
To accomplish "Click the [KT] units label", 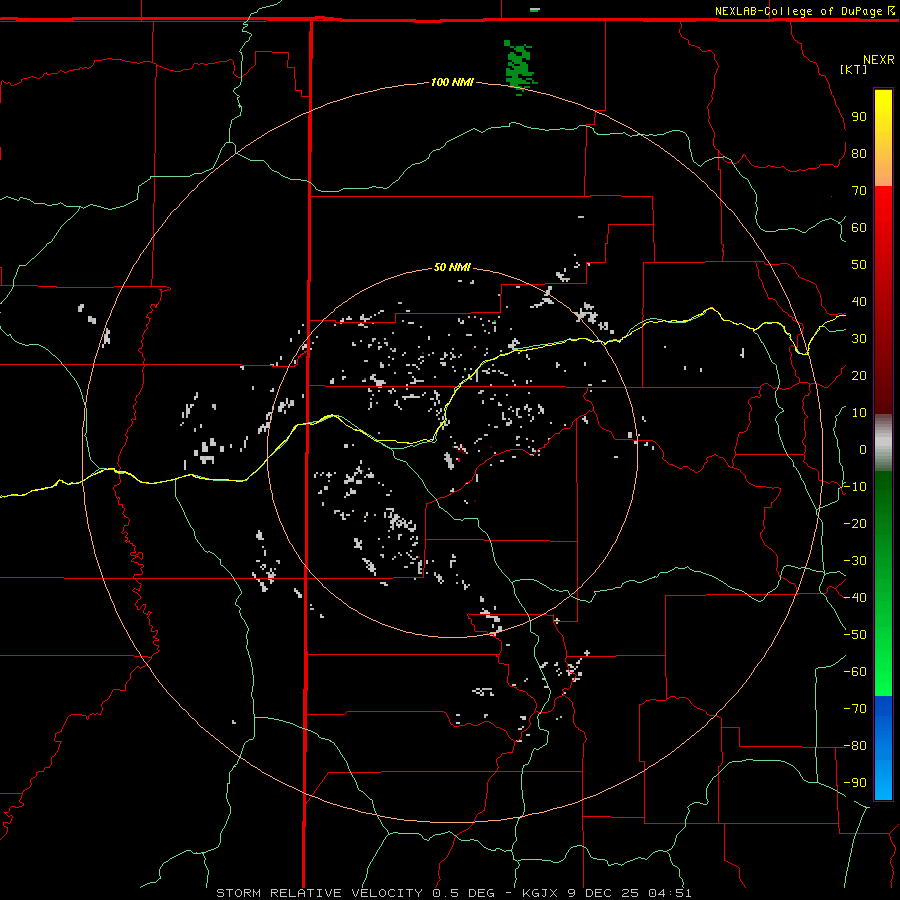I will point(853,69).
